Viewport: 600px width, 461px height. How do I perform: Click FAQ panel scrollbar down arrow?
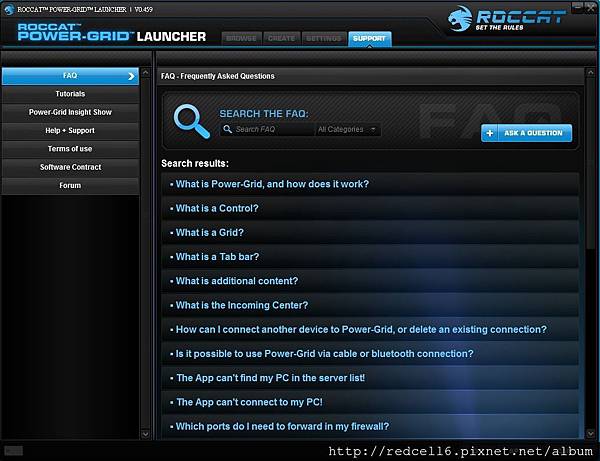[x=590, y=434]
